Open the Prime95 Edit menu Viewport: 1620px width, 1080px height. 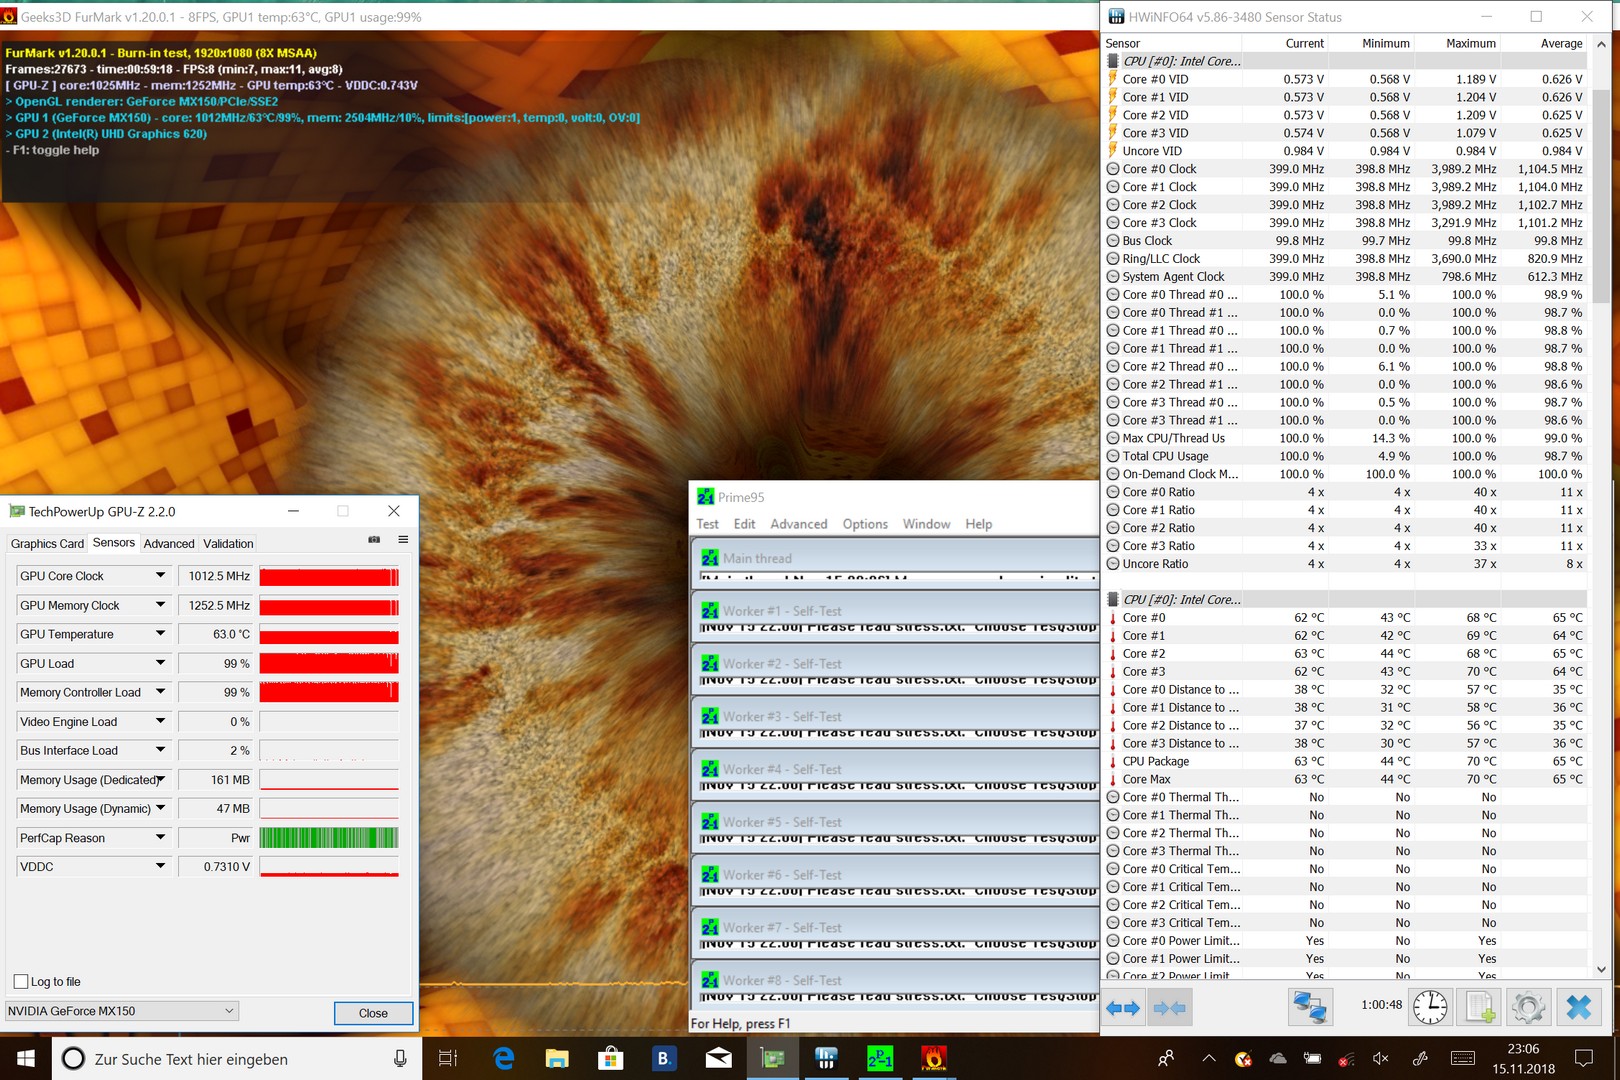coord(744,524)
